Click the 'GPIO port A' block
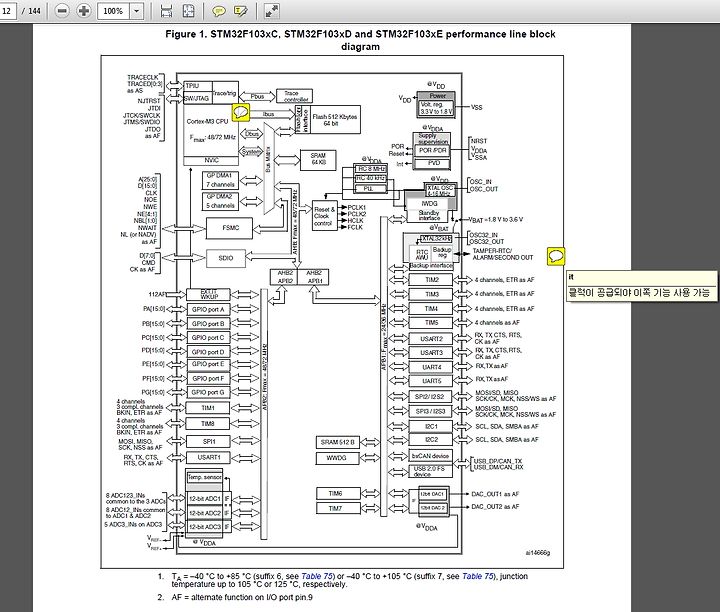The width and height of the screenshot is (720, 612). [x=208, y=309]
